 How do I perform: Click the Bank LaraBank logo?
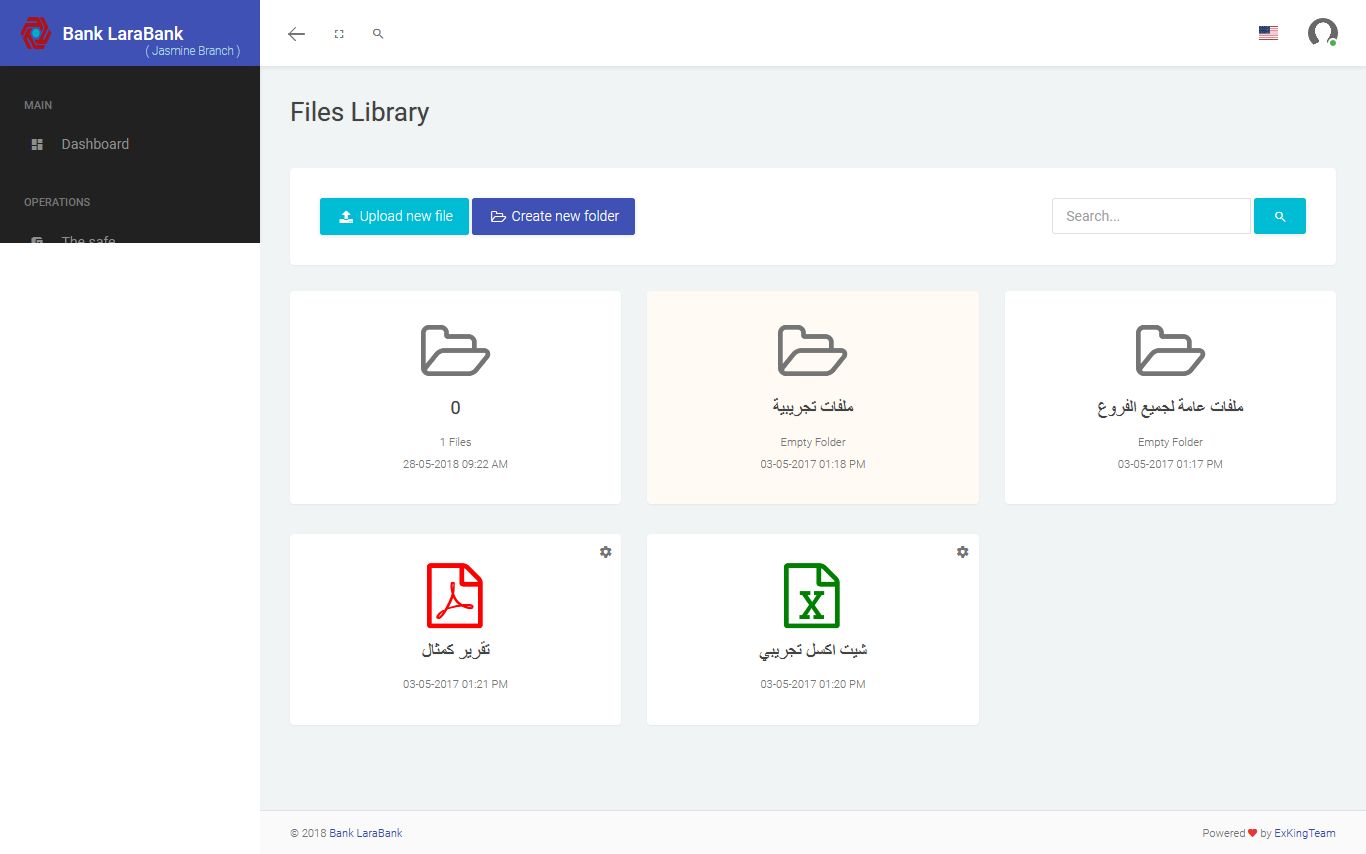tap(36, 33)
